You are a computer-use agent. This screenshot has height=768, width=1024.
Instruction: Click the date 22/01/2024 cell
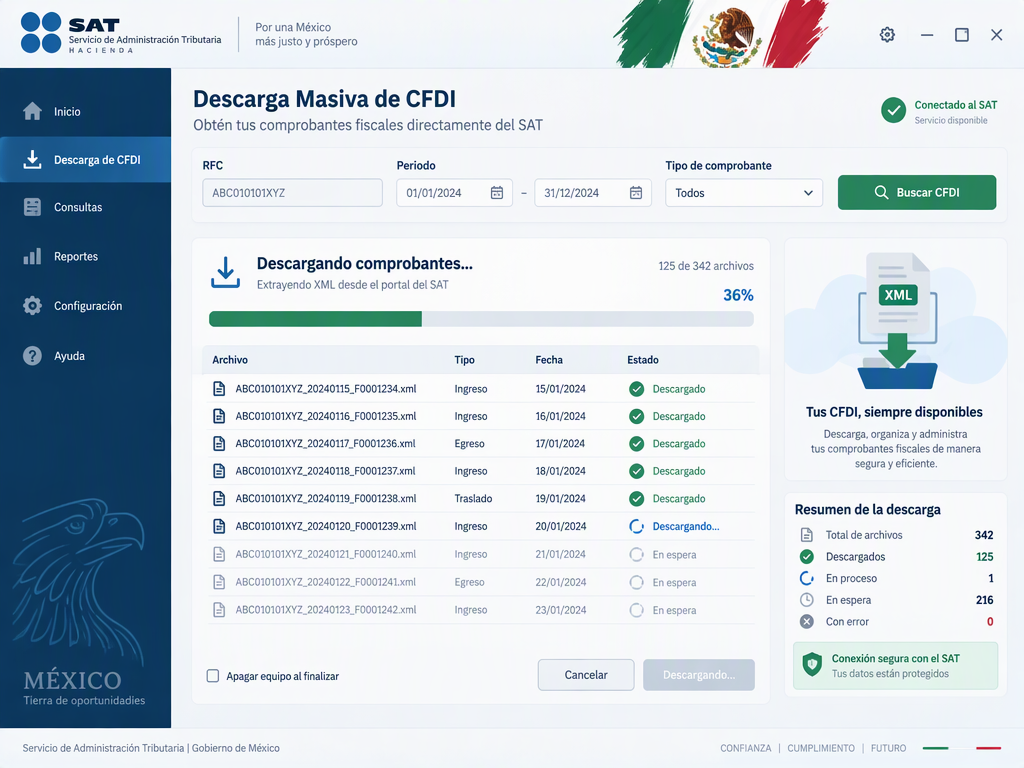point(560,583)
